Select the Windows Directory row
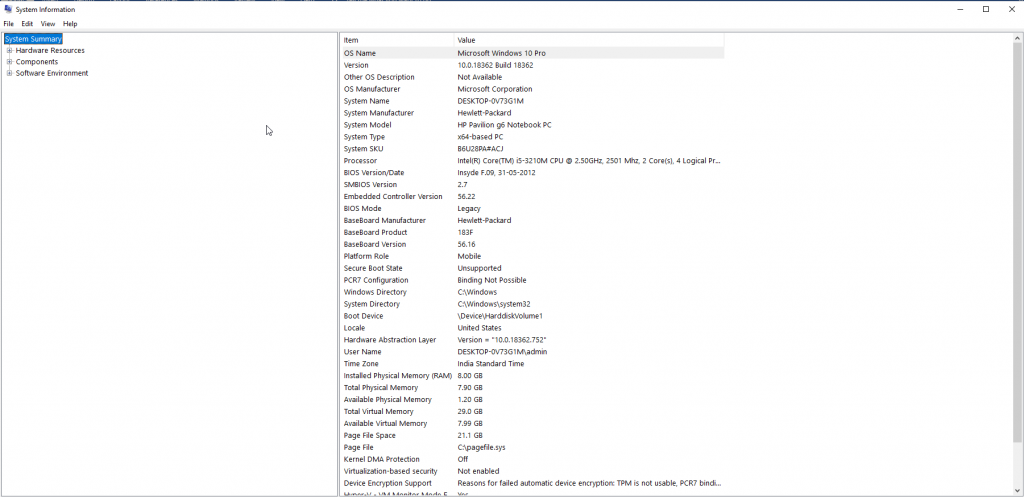Image resolution: width=1024 pixels, height=497 pixels. click(x=532, y=292)
